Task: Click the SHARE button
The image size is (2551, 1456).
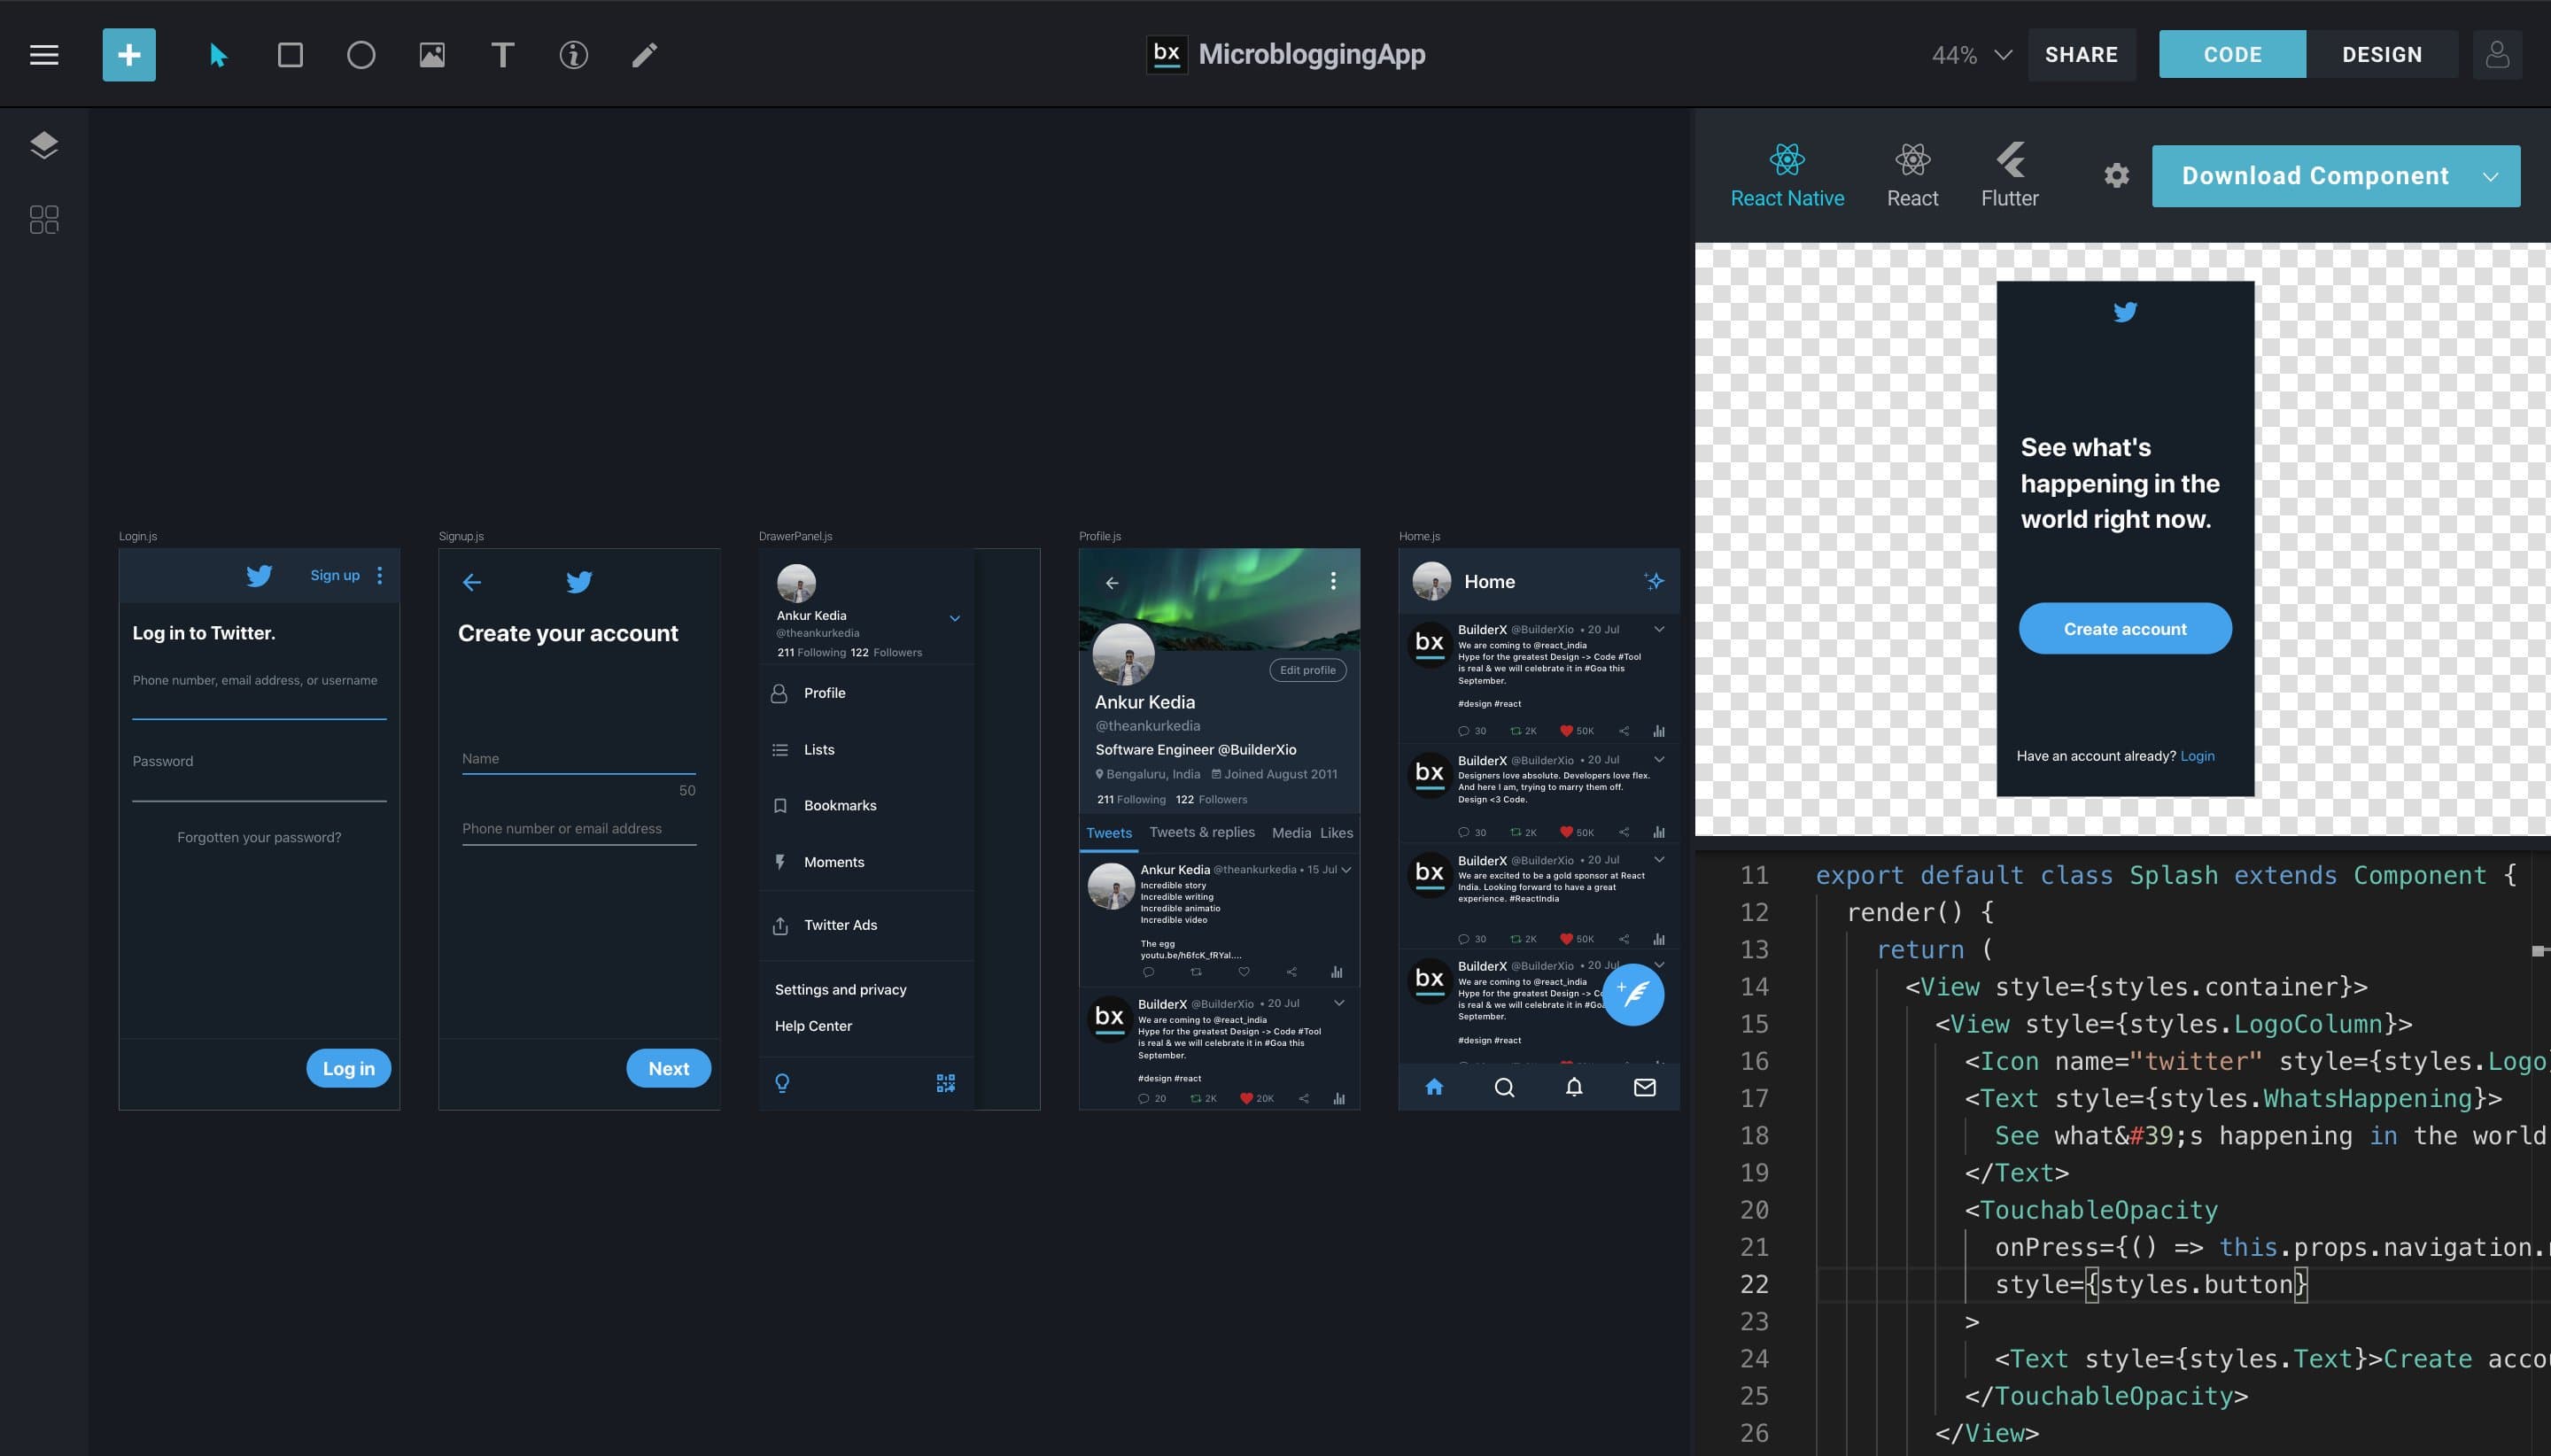Action: point(2081,55)
